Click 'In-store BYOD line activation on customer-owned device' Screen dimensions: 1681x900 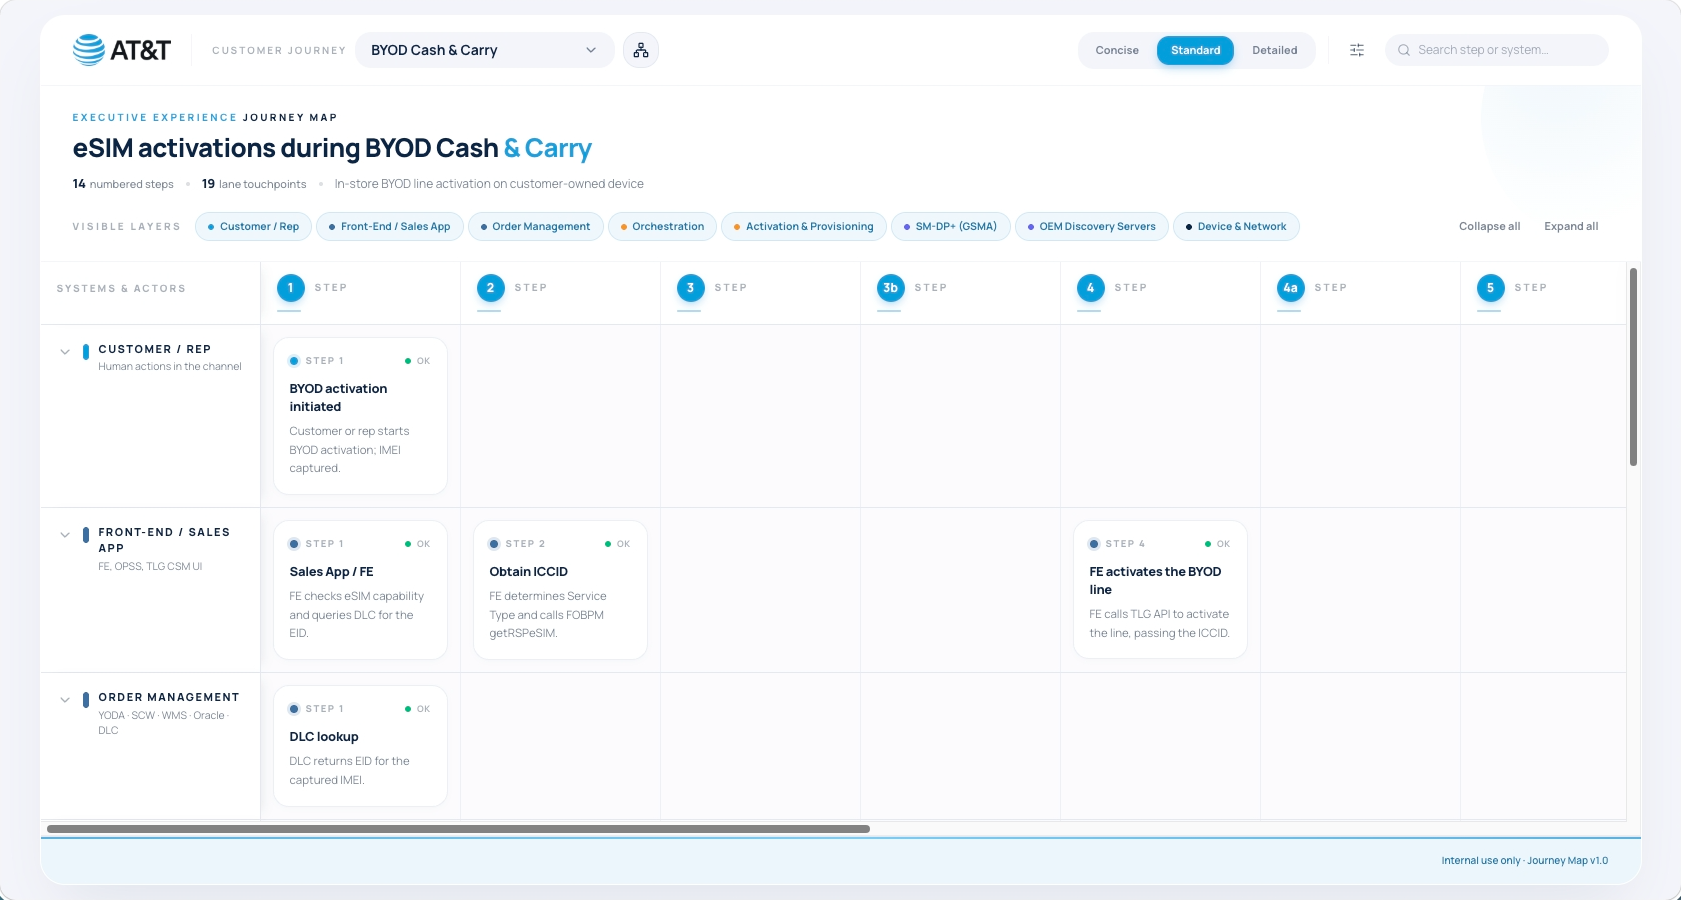(x=489, y=184)
